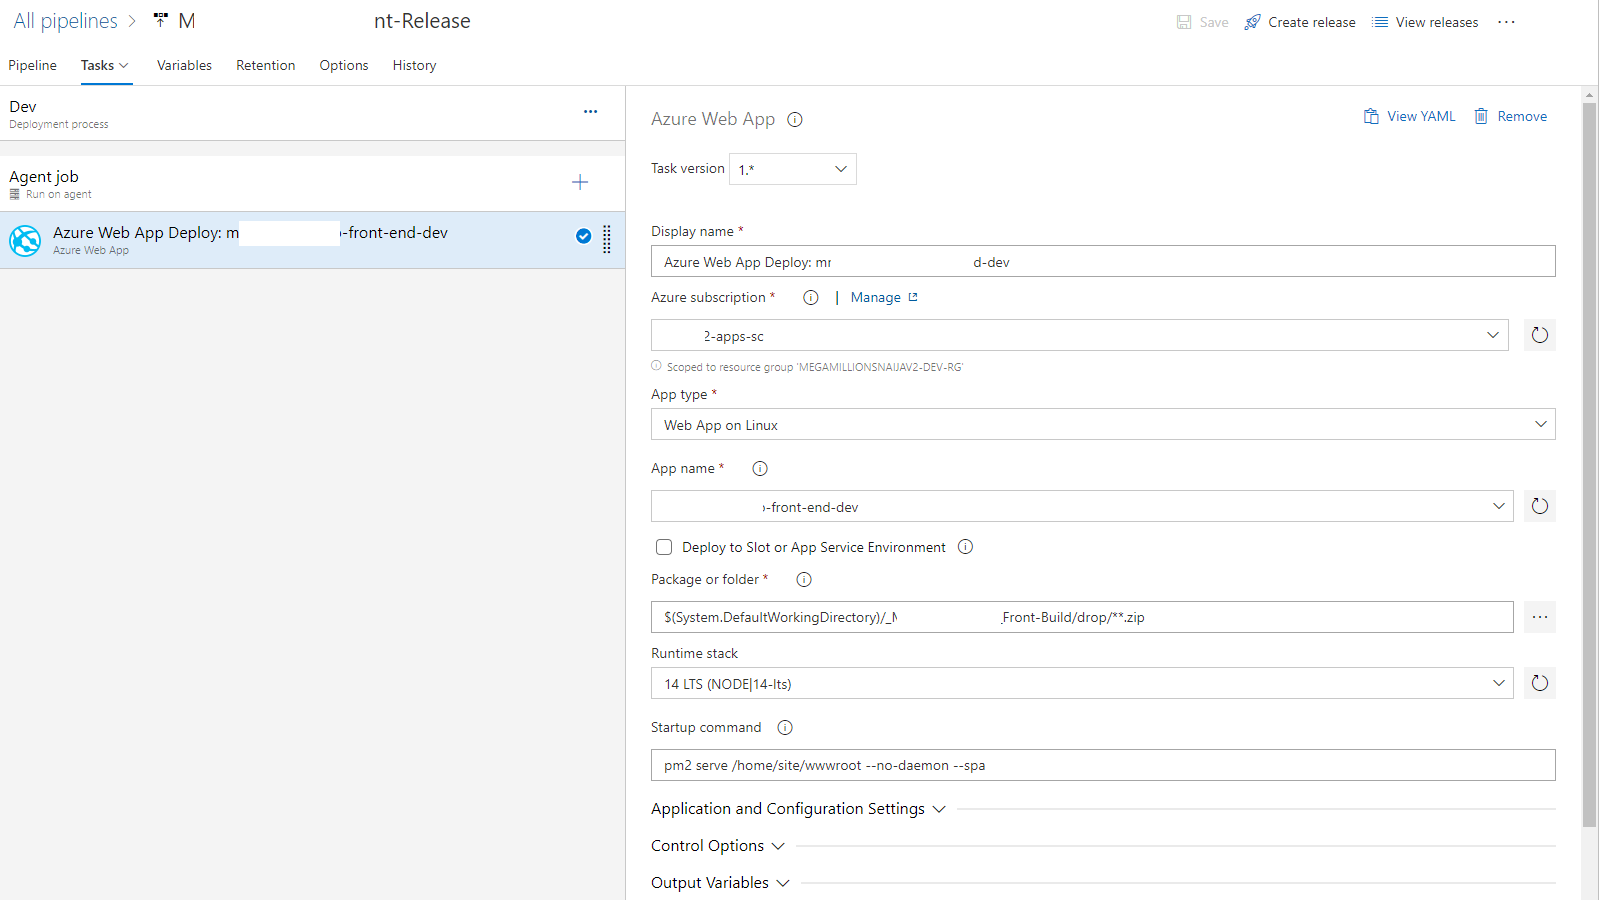Click the All pipelines breadcrumb link
The width and height of the screenshot is (1599, 904).
pyautogui.click(x=66, y=21)
